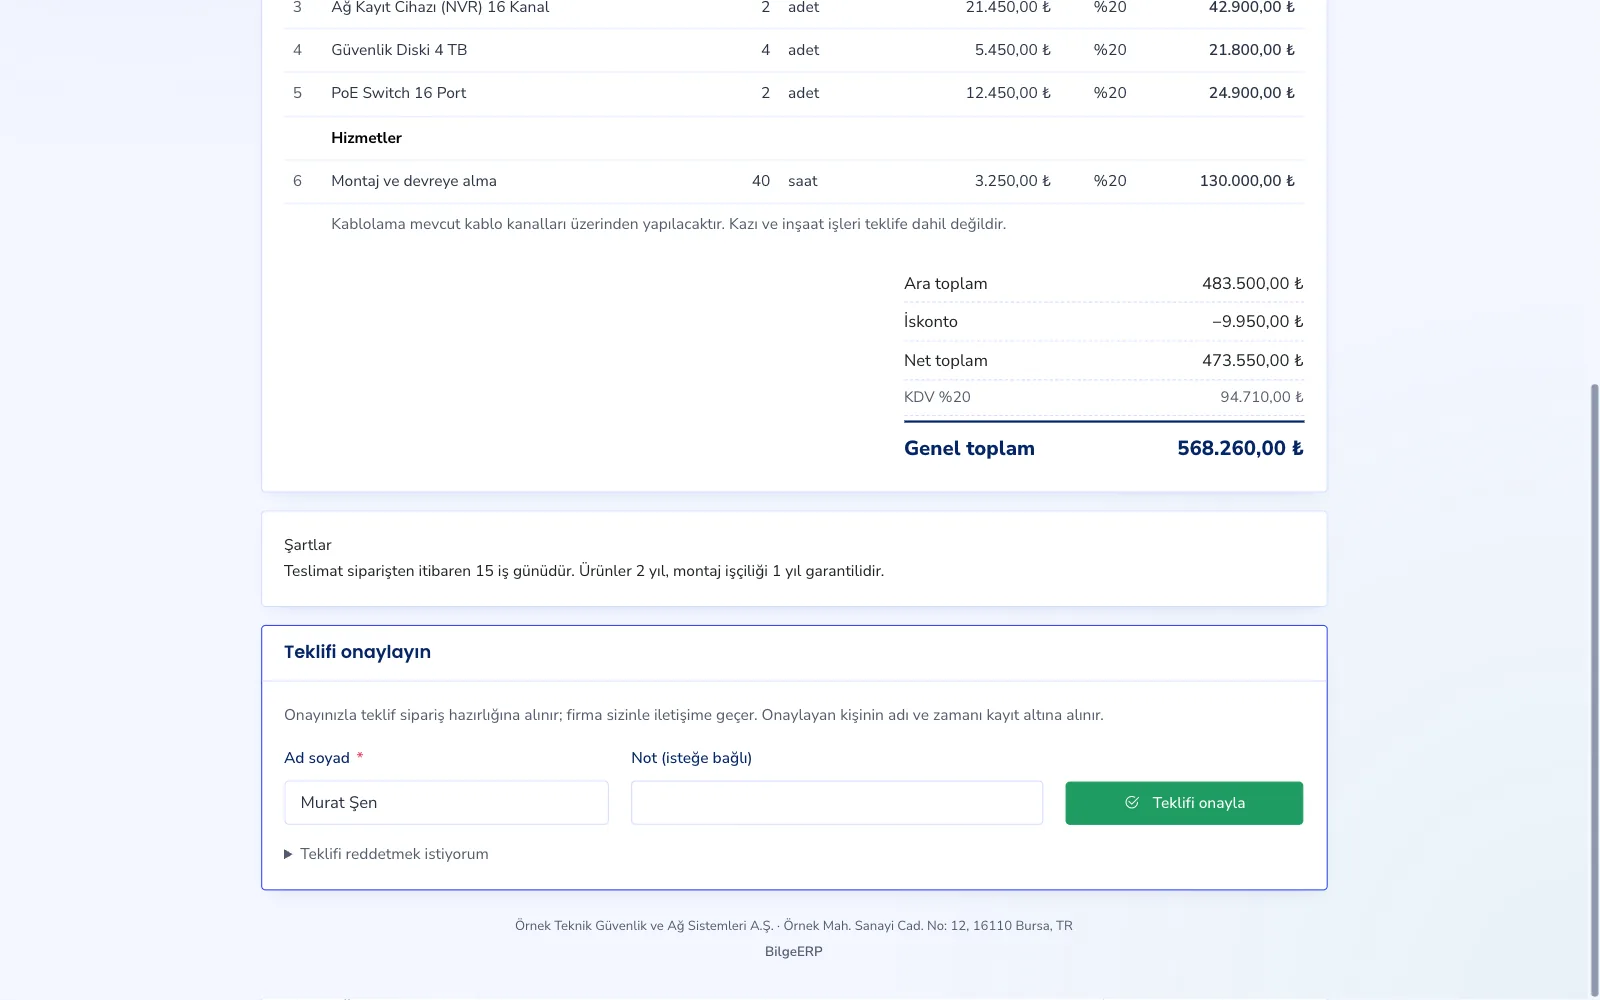
Task: Click the Şartlar heading
Action: [x=308, y=545]
